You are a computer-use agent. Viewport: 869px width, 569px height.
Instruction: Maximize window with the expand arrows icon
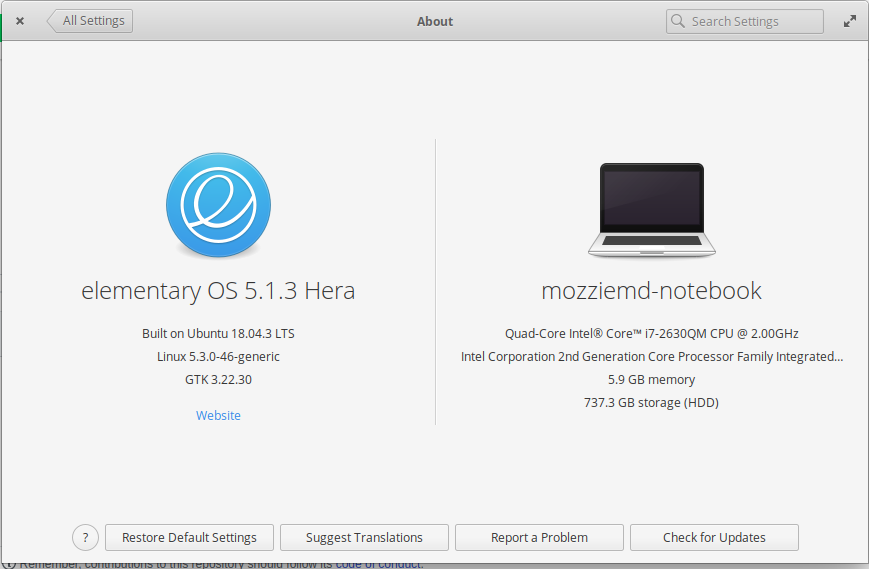tap(850, 21)
